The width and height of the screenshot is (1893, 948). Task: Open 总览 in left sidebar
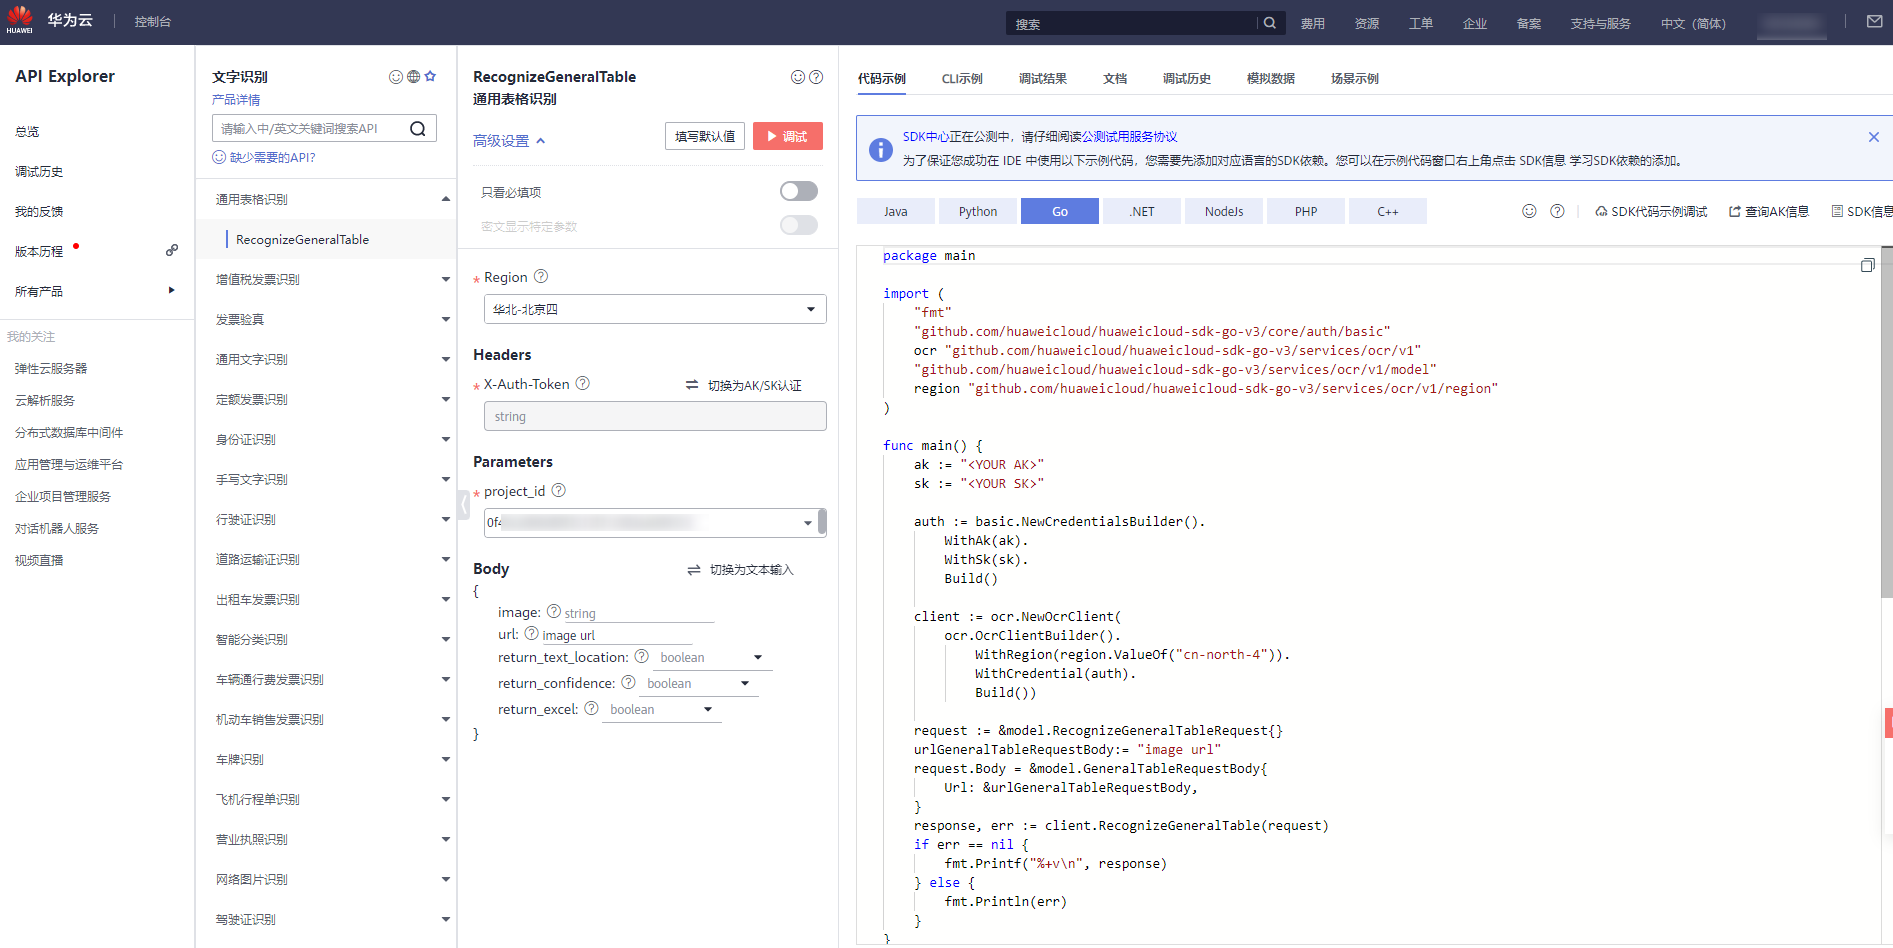[x=27, y=131]
